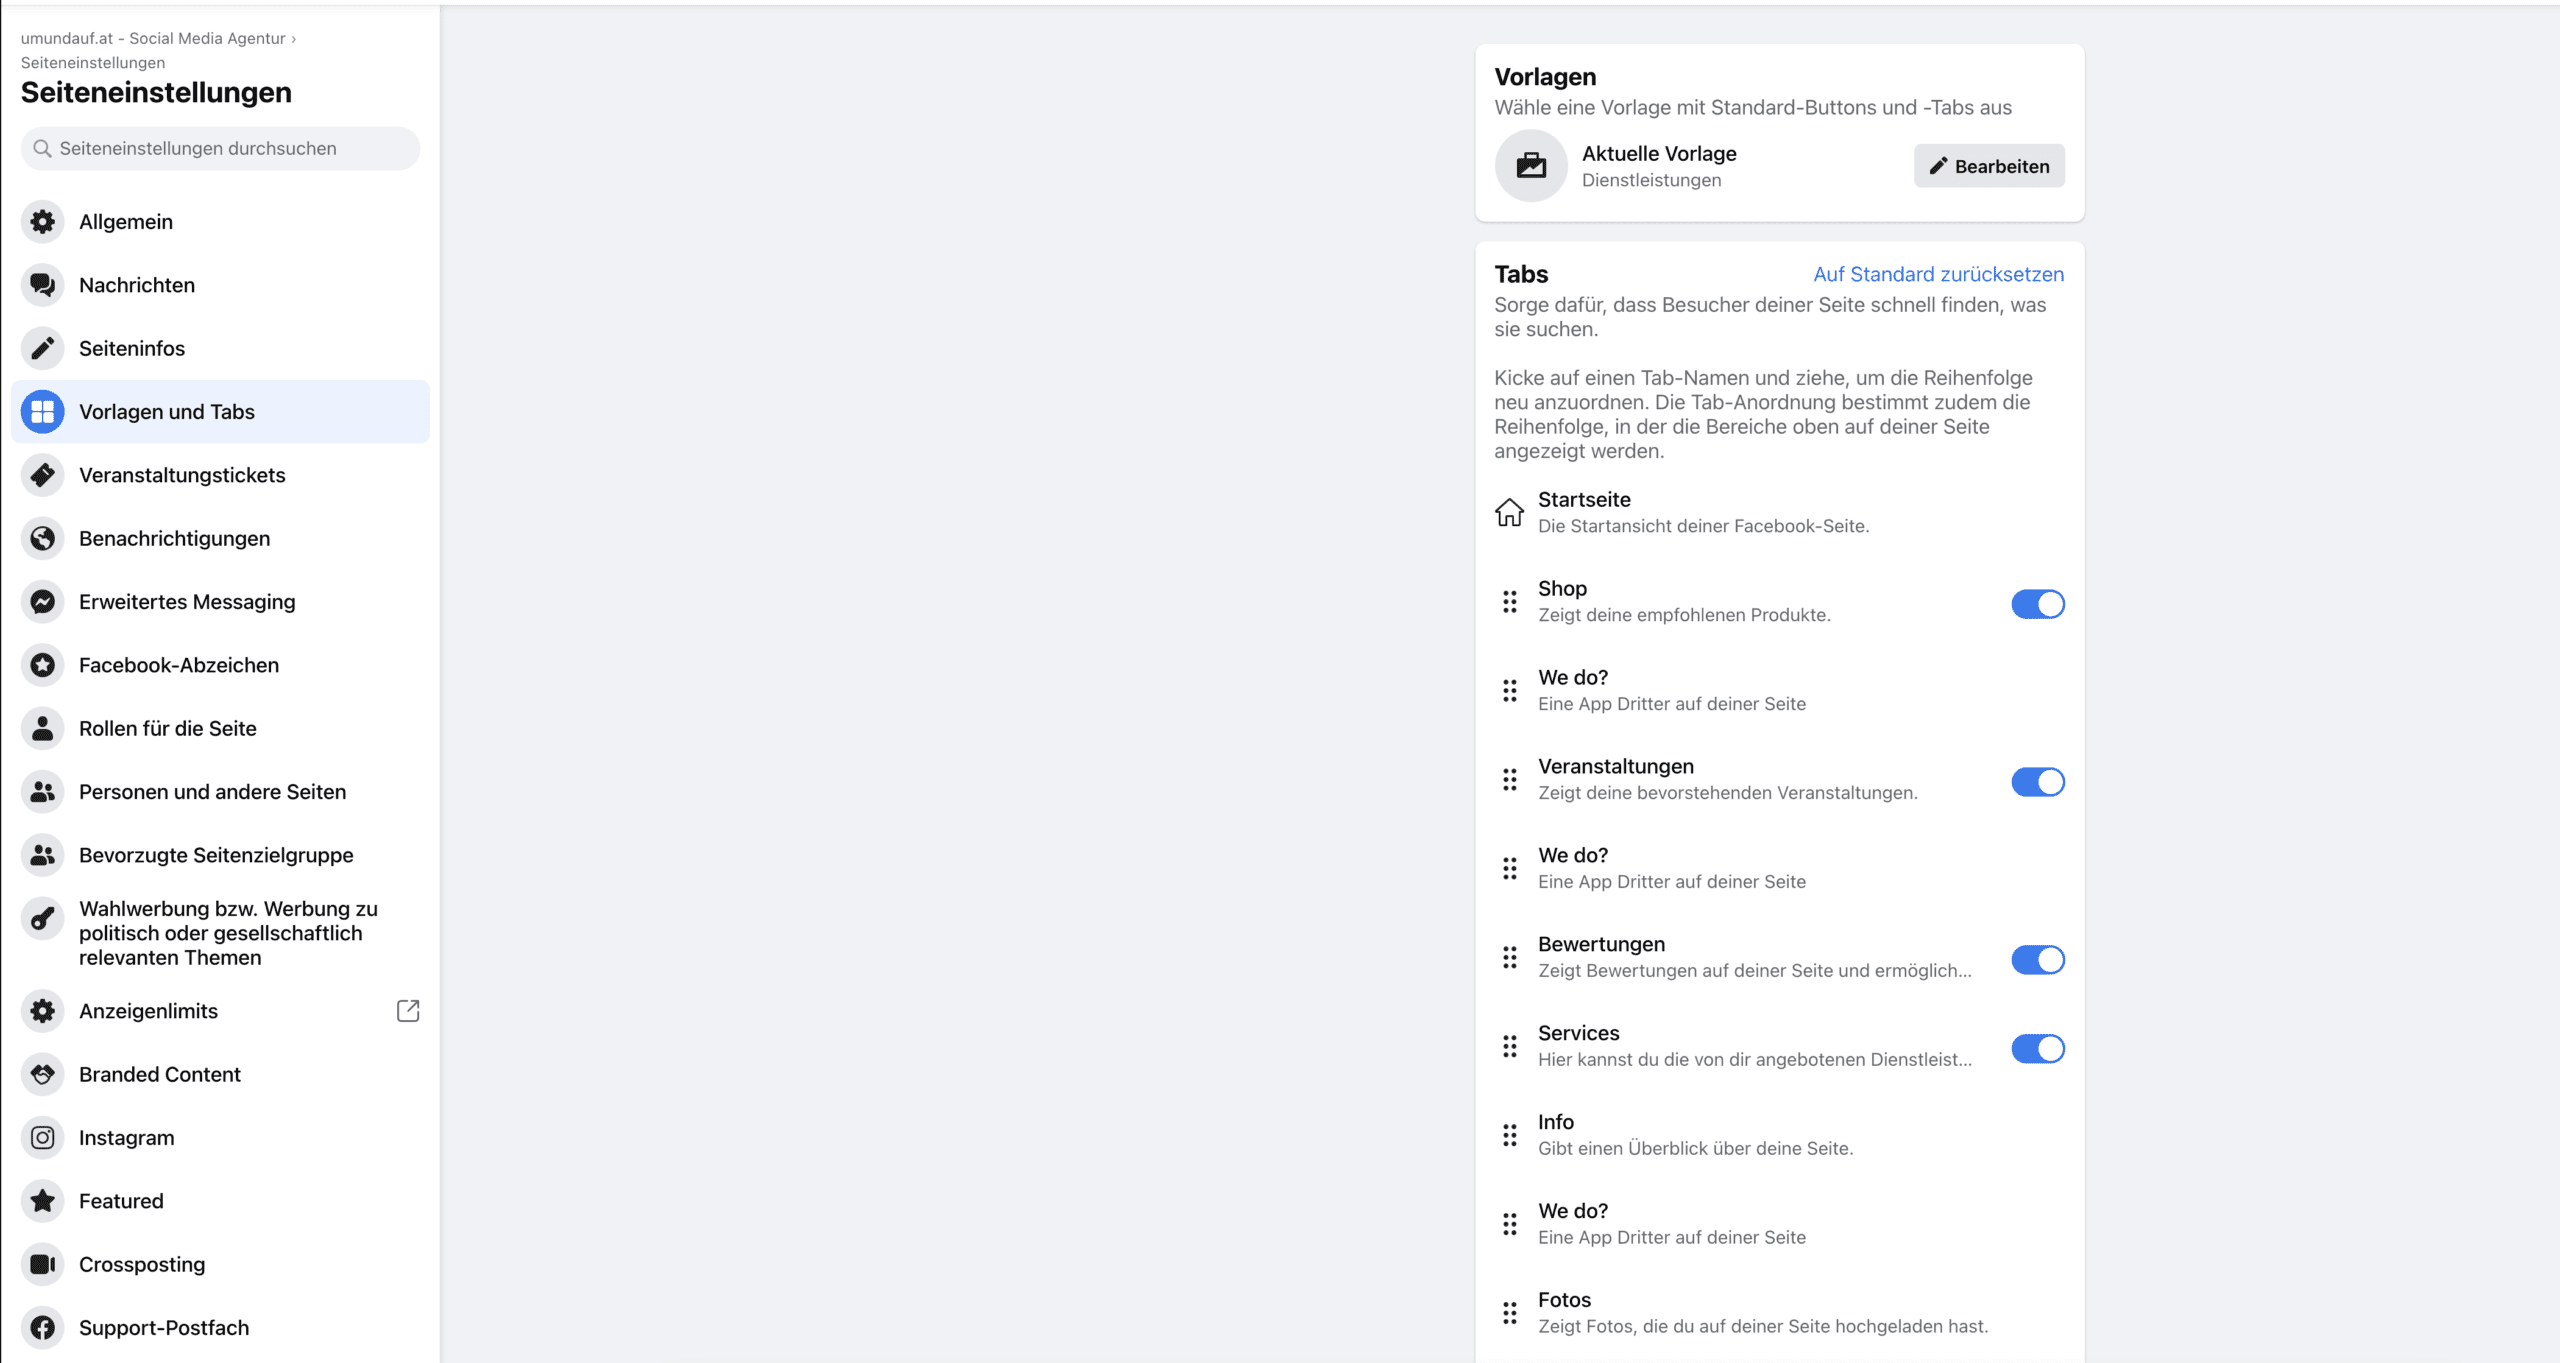Disable the Shop tab toggle
The height and width of the screenshot is (1363, 2560).
(2038, 604)
